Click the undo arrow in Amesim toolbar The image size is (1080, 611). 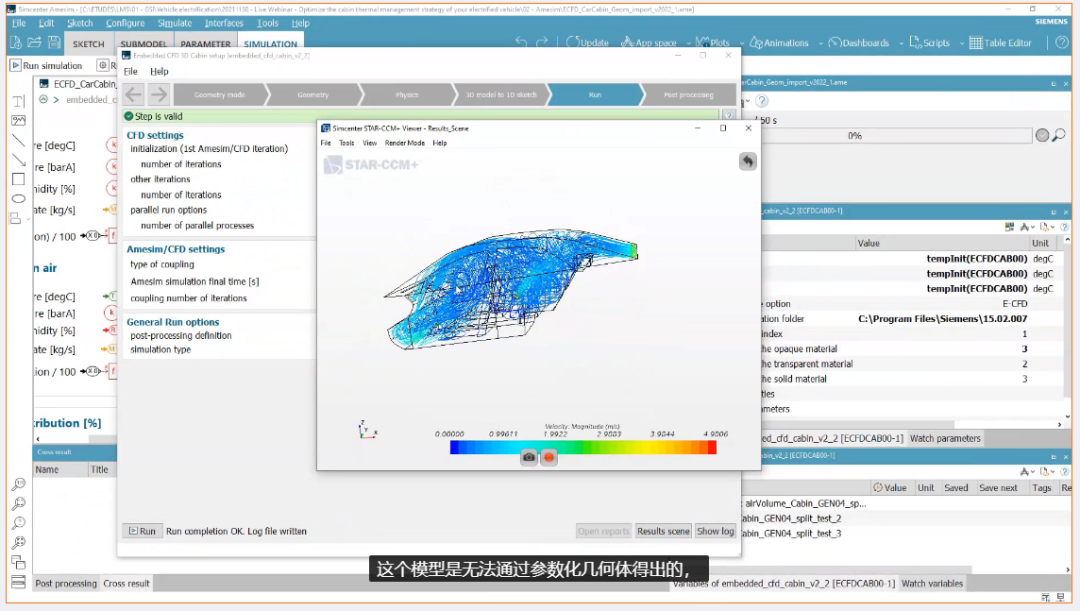pyautogui.click(x=521, y=42)
